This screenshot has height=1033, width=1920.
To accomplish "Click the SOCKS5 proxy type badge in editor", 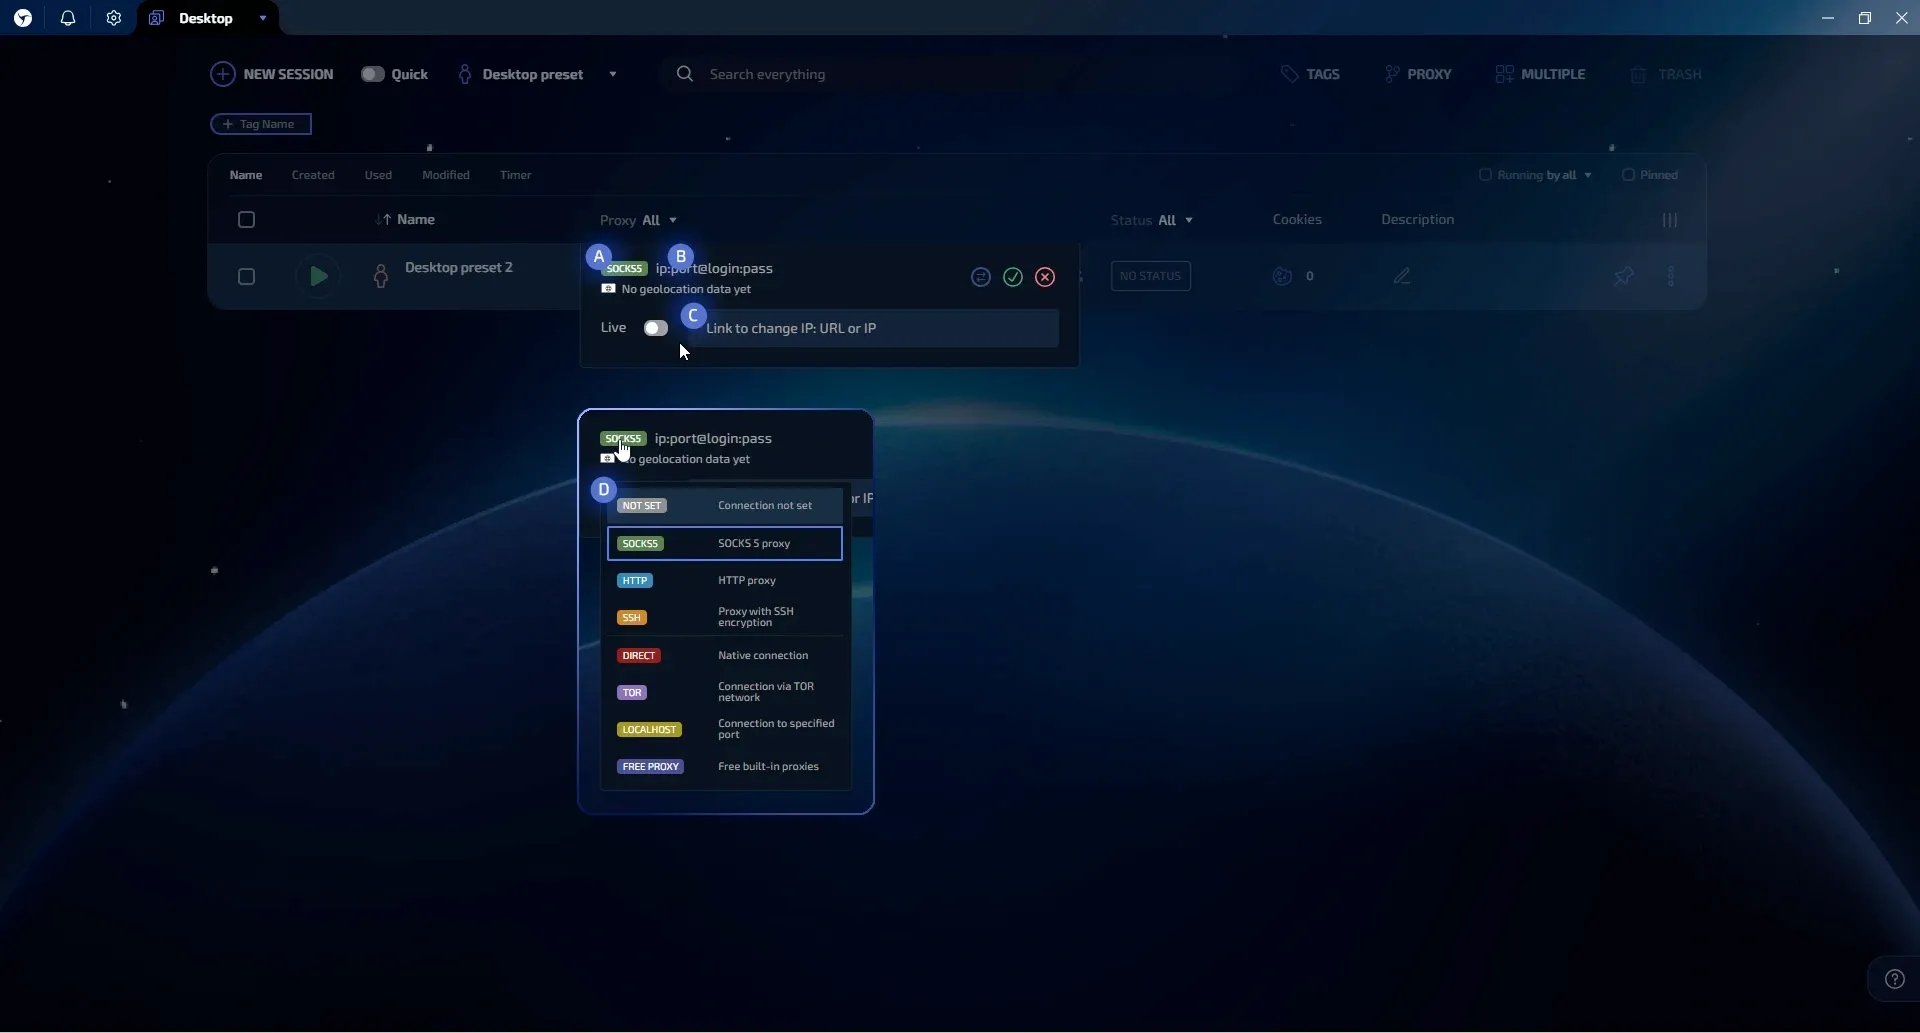I will pos(627,269).
